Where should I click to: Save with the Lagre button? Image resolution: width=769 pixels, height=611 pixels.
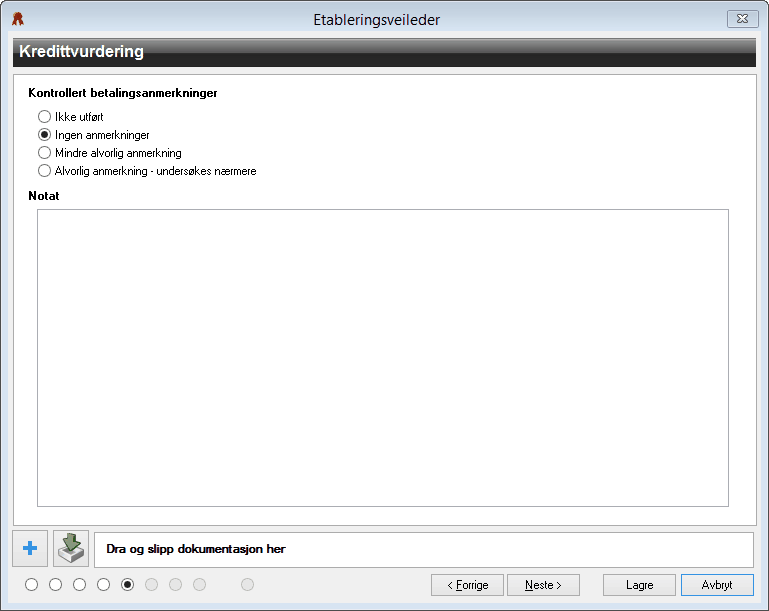click(640, 585)
